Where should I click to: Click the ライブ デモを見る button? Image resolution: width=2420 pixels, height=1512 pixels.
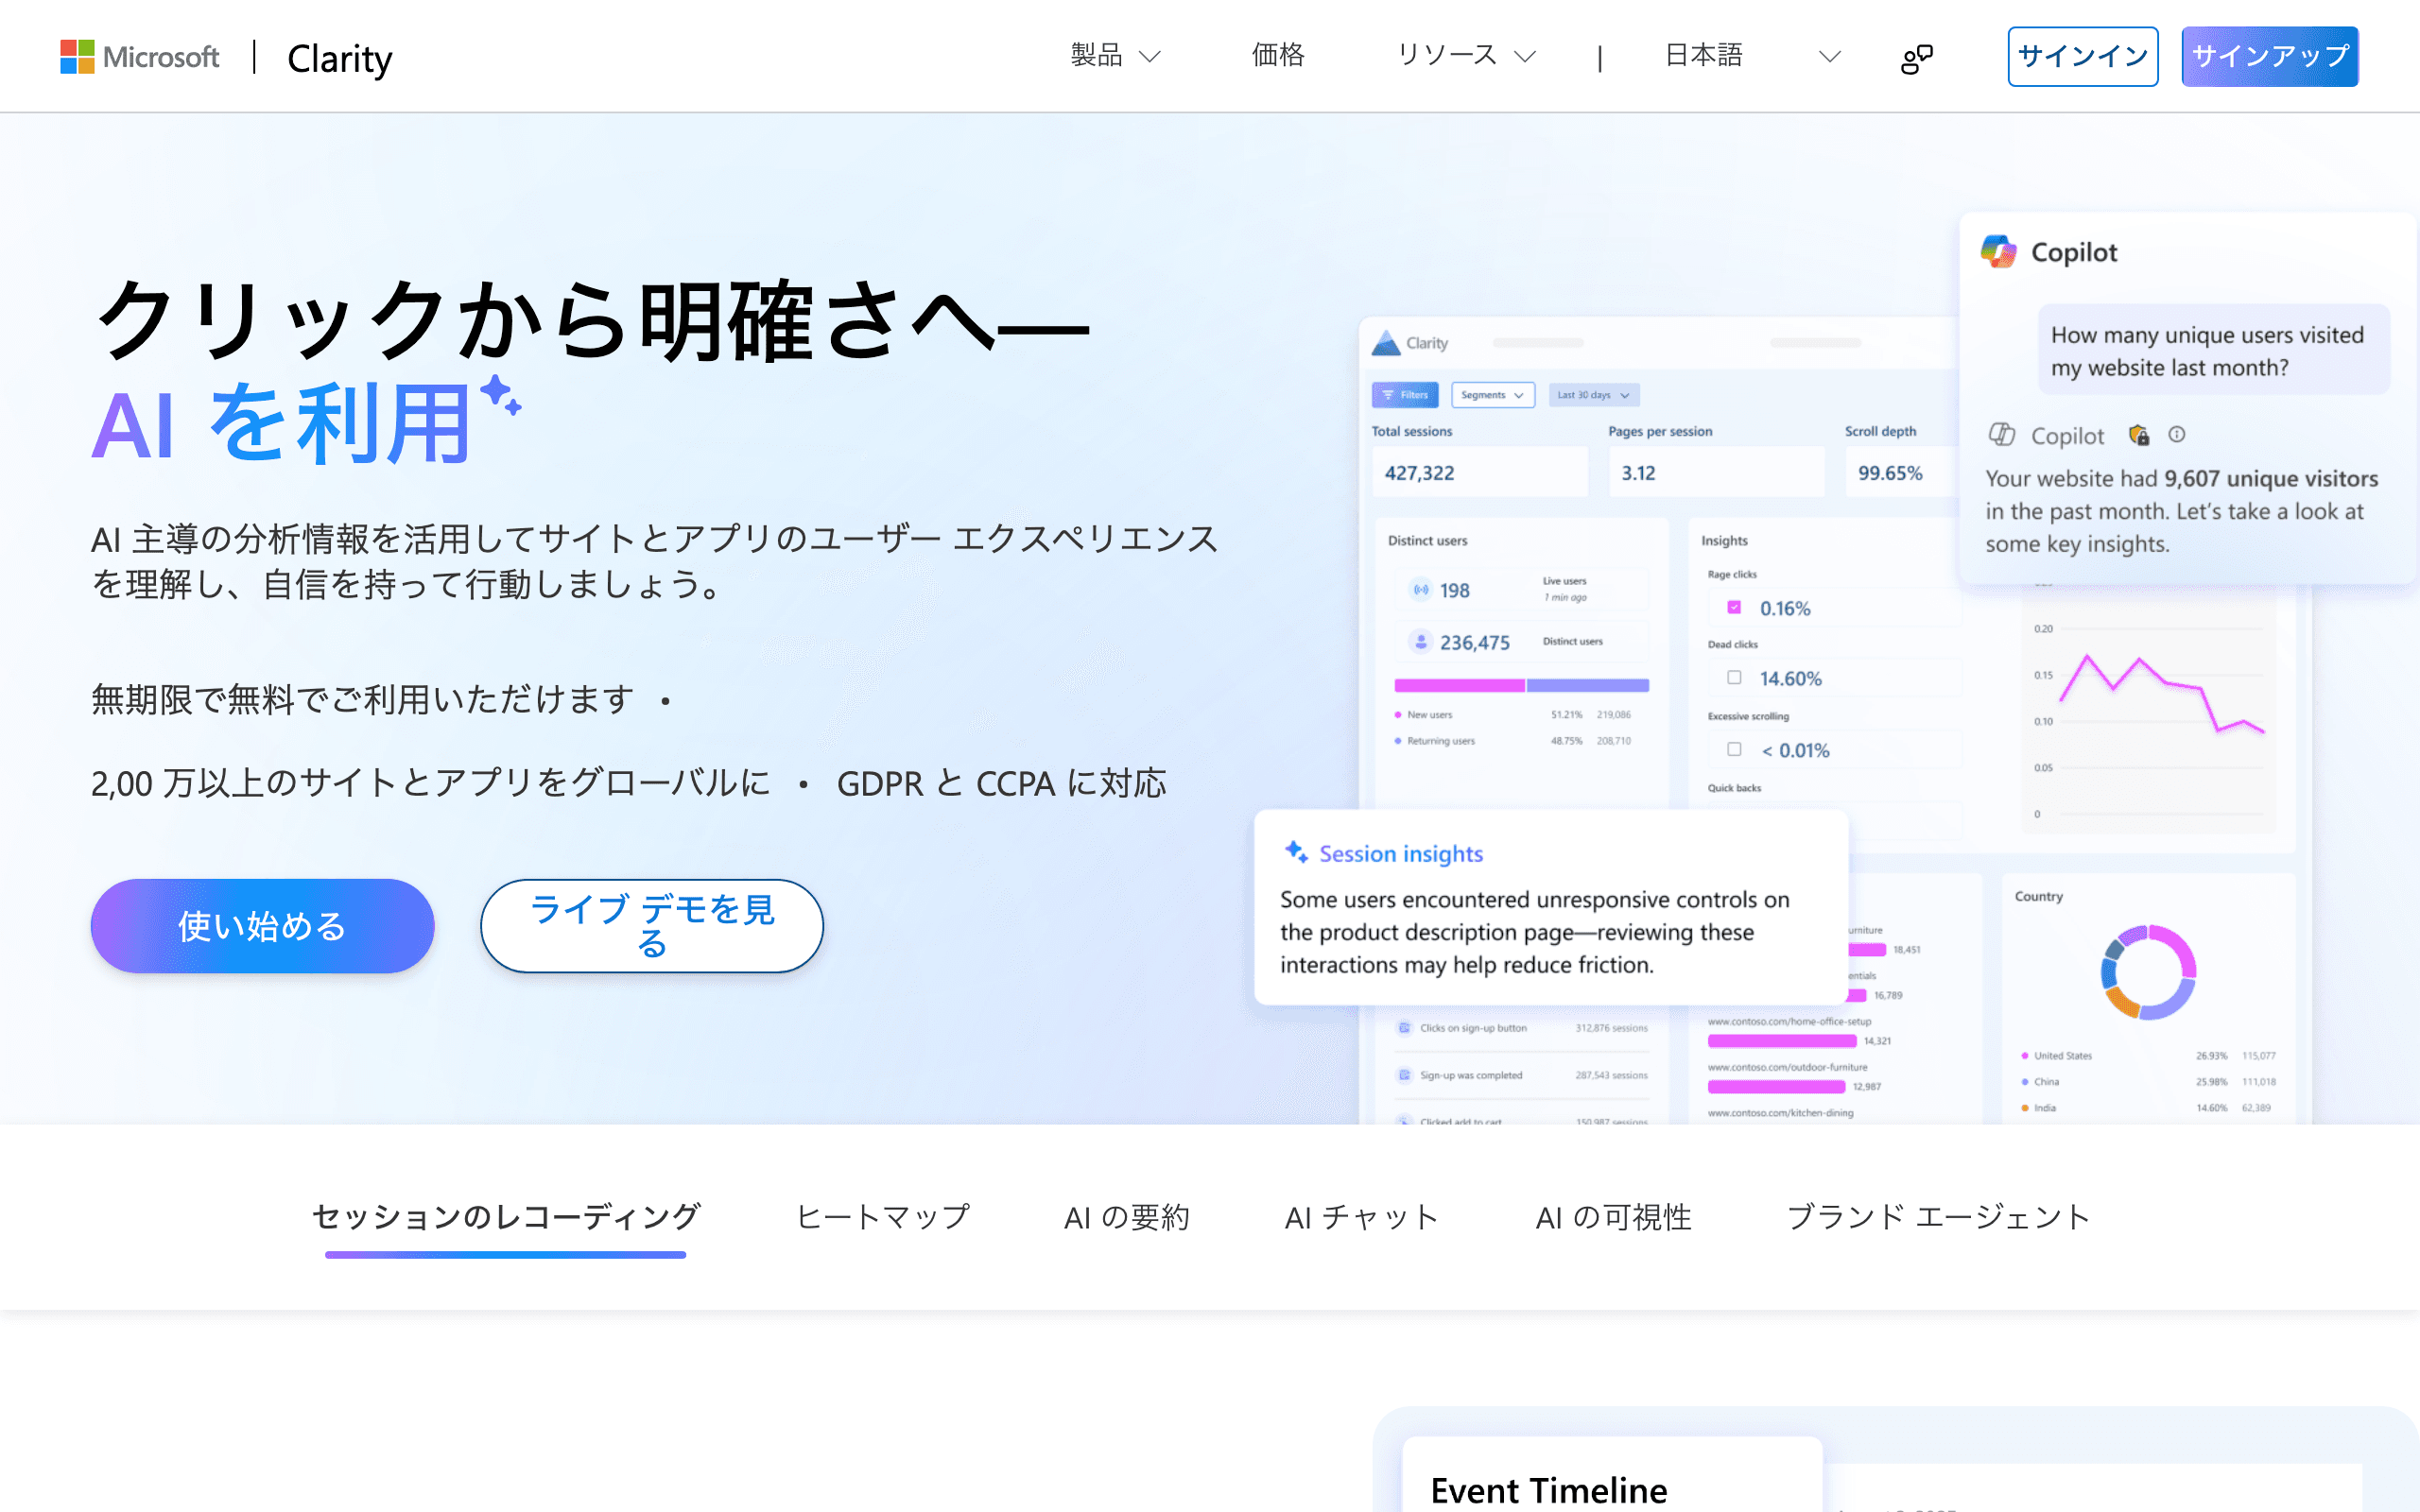pyautogui.click(x=652, y=925)
